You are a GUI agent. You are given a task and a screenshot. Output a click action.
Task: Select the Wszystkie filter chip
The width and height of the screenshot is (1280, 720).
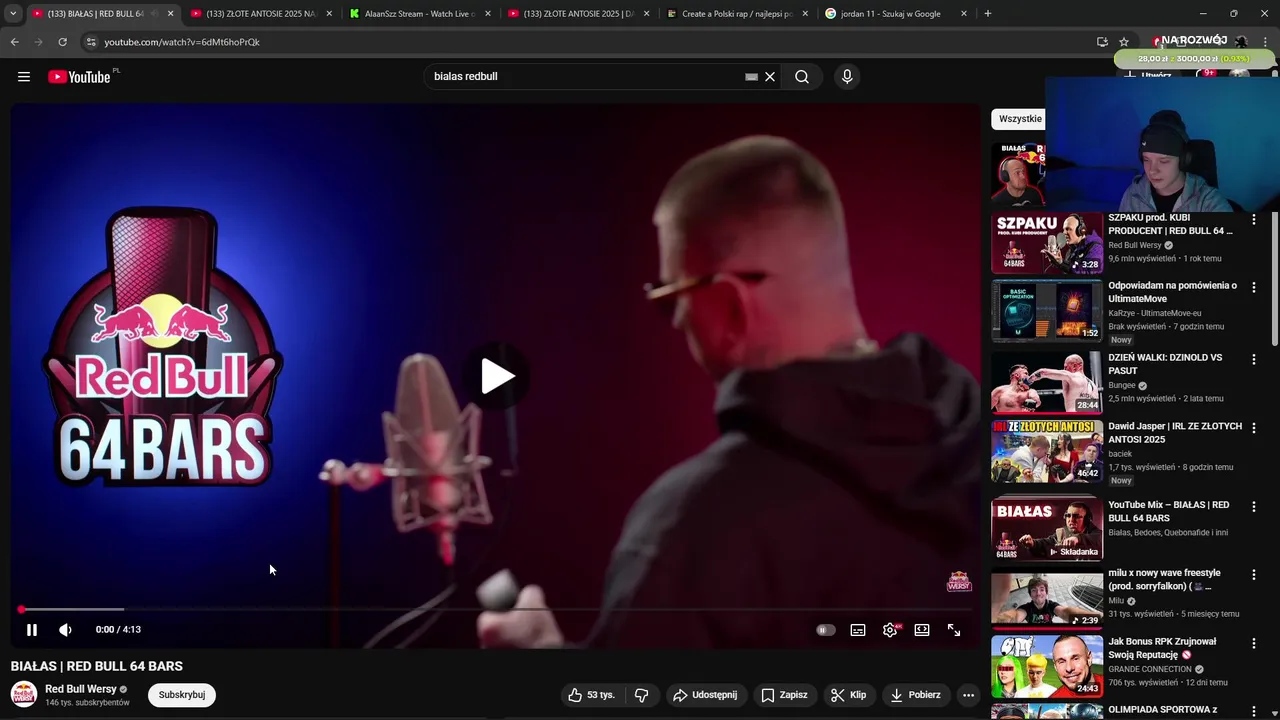tap(1020, 119)
